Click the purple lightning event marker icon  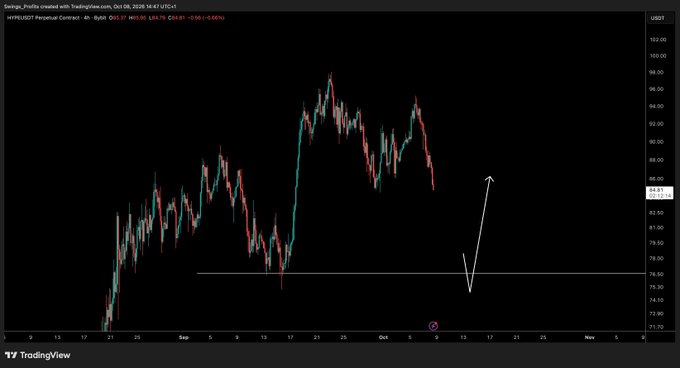pyautogui.click(x=433, y=326)
